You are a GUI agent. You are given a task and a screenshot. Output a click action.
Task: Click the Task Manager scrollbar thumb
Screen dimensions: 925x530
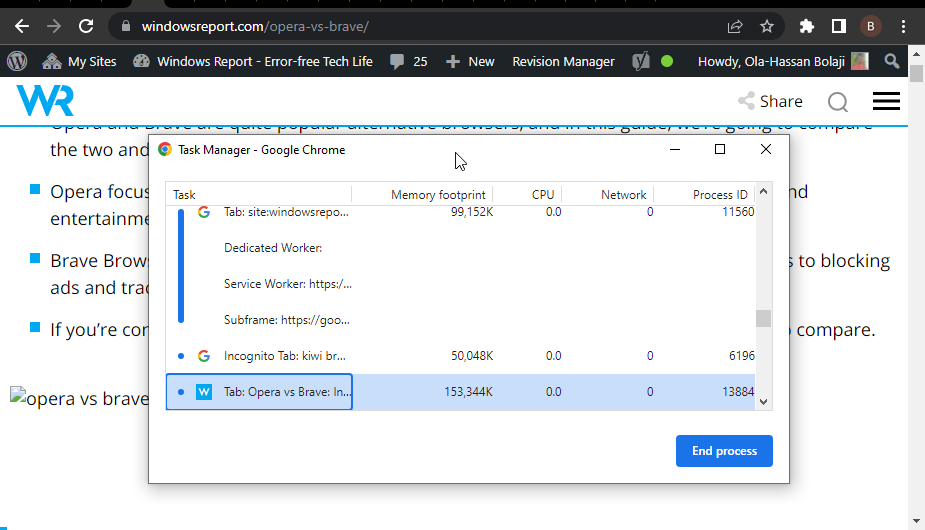[763, 318]
